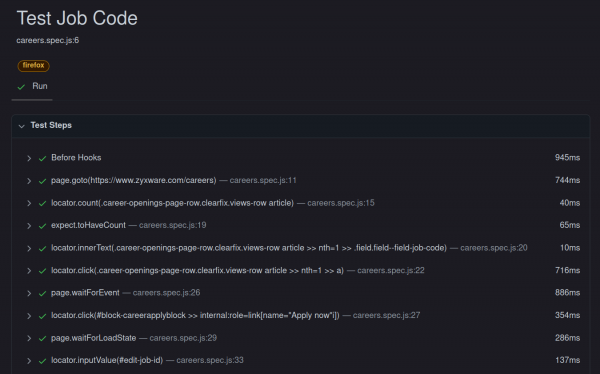Image resolution: width=600 pixels, height=374 pixels.
Task: Expand the locator.inputValue #edit-job-id step
Action: click(x=29, y=361)
